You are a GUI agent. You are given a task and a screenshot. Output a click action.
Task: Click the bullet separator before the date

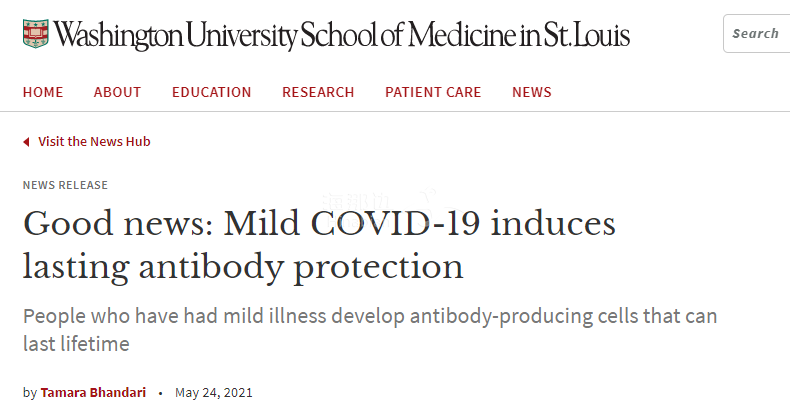coord(160,393)
